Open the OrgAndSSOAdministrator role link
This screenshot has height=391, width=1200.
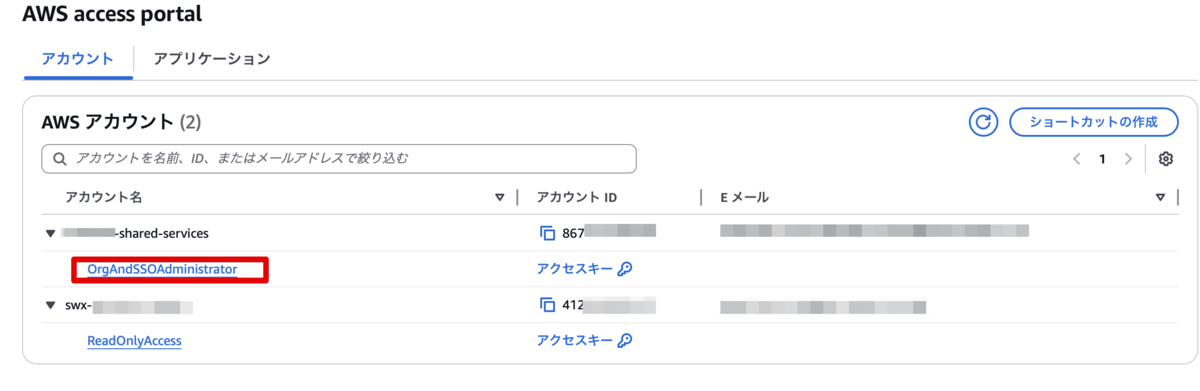click(162, 269)
